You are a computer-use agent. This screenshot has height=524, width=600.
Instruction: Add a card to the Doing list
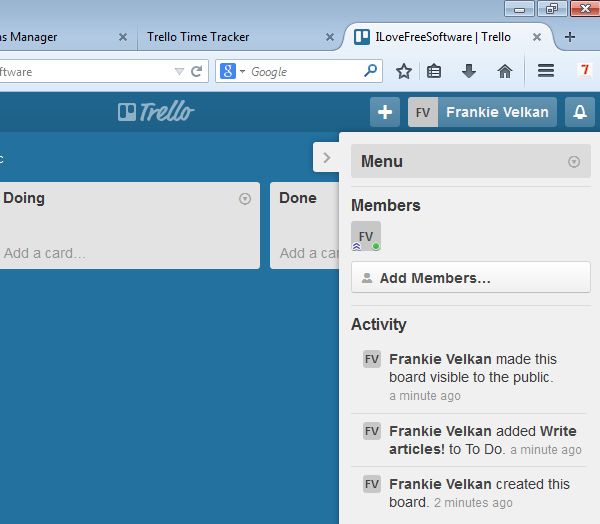click(x=45, y=253)
